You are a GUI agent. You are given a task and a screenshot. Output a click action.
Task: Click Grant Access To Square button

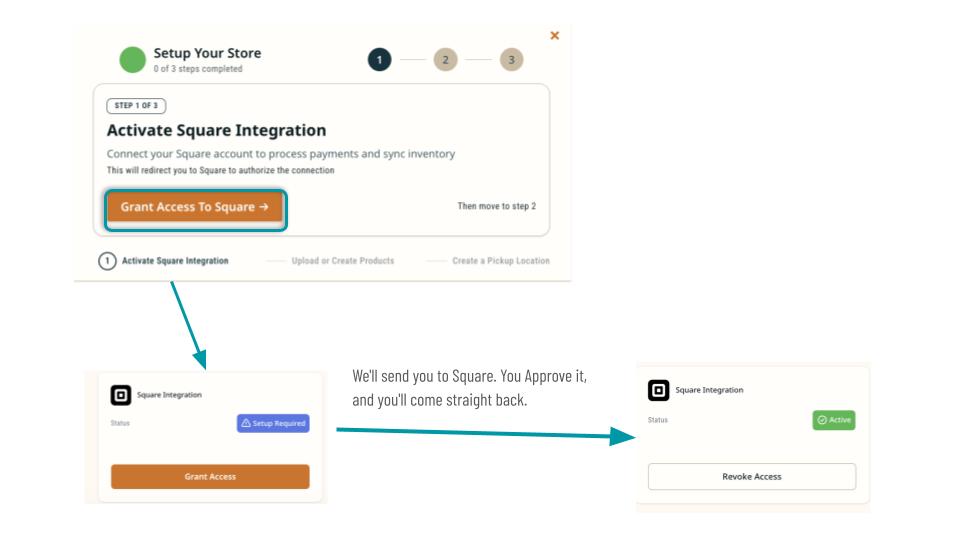(x=195, y=207)
